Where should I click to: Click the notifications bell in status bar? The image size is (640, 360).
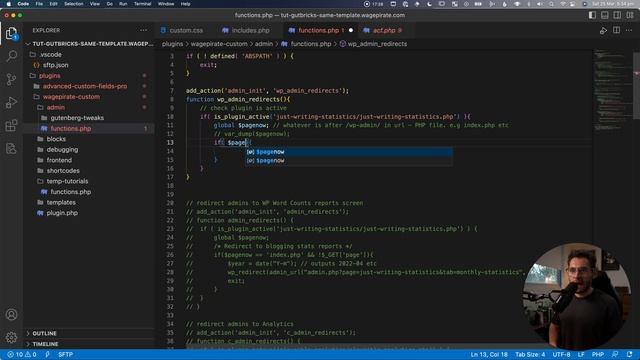pos(629,354)
